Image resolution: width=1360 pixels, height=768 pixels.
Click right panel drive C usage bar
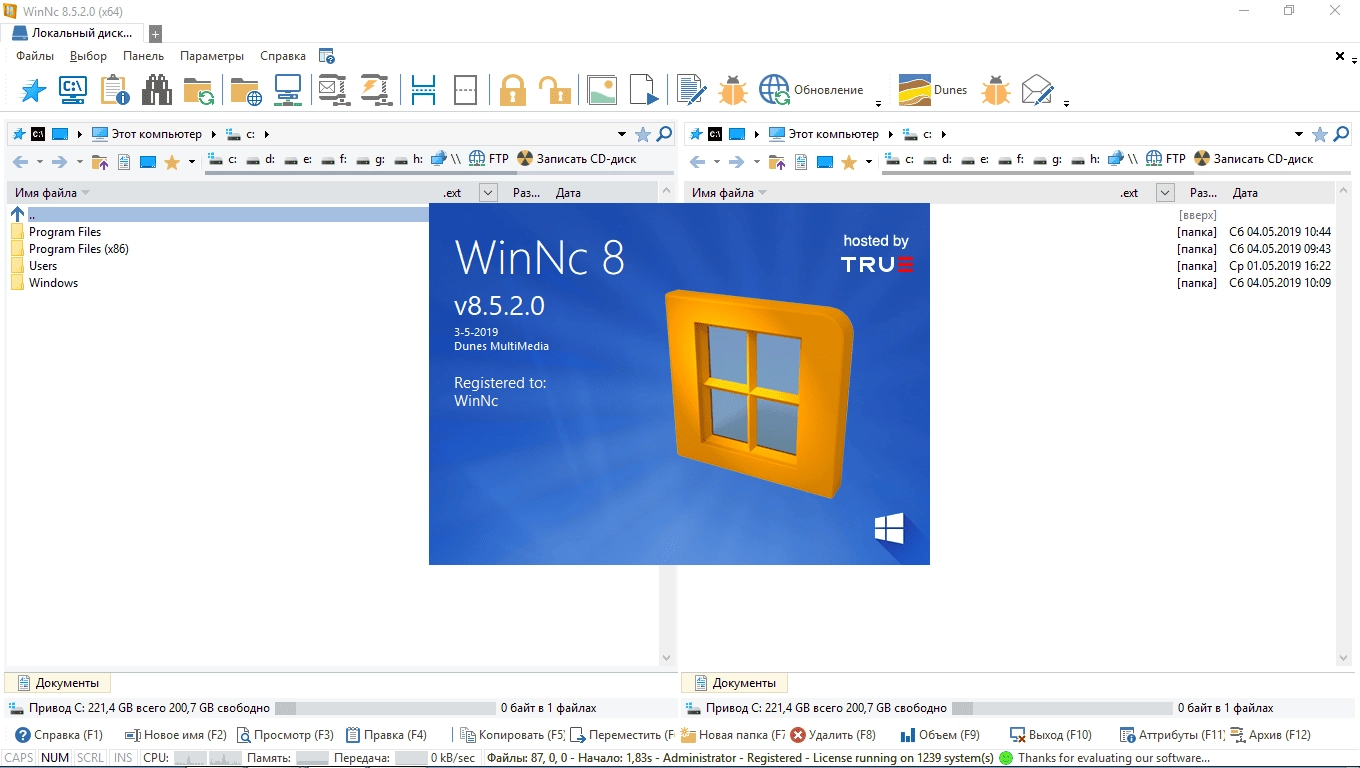[x=1061, y=708]
